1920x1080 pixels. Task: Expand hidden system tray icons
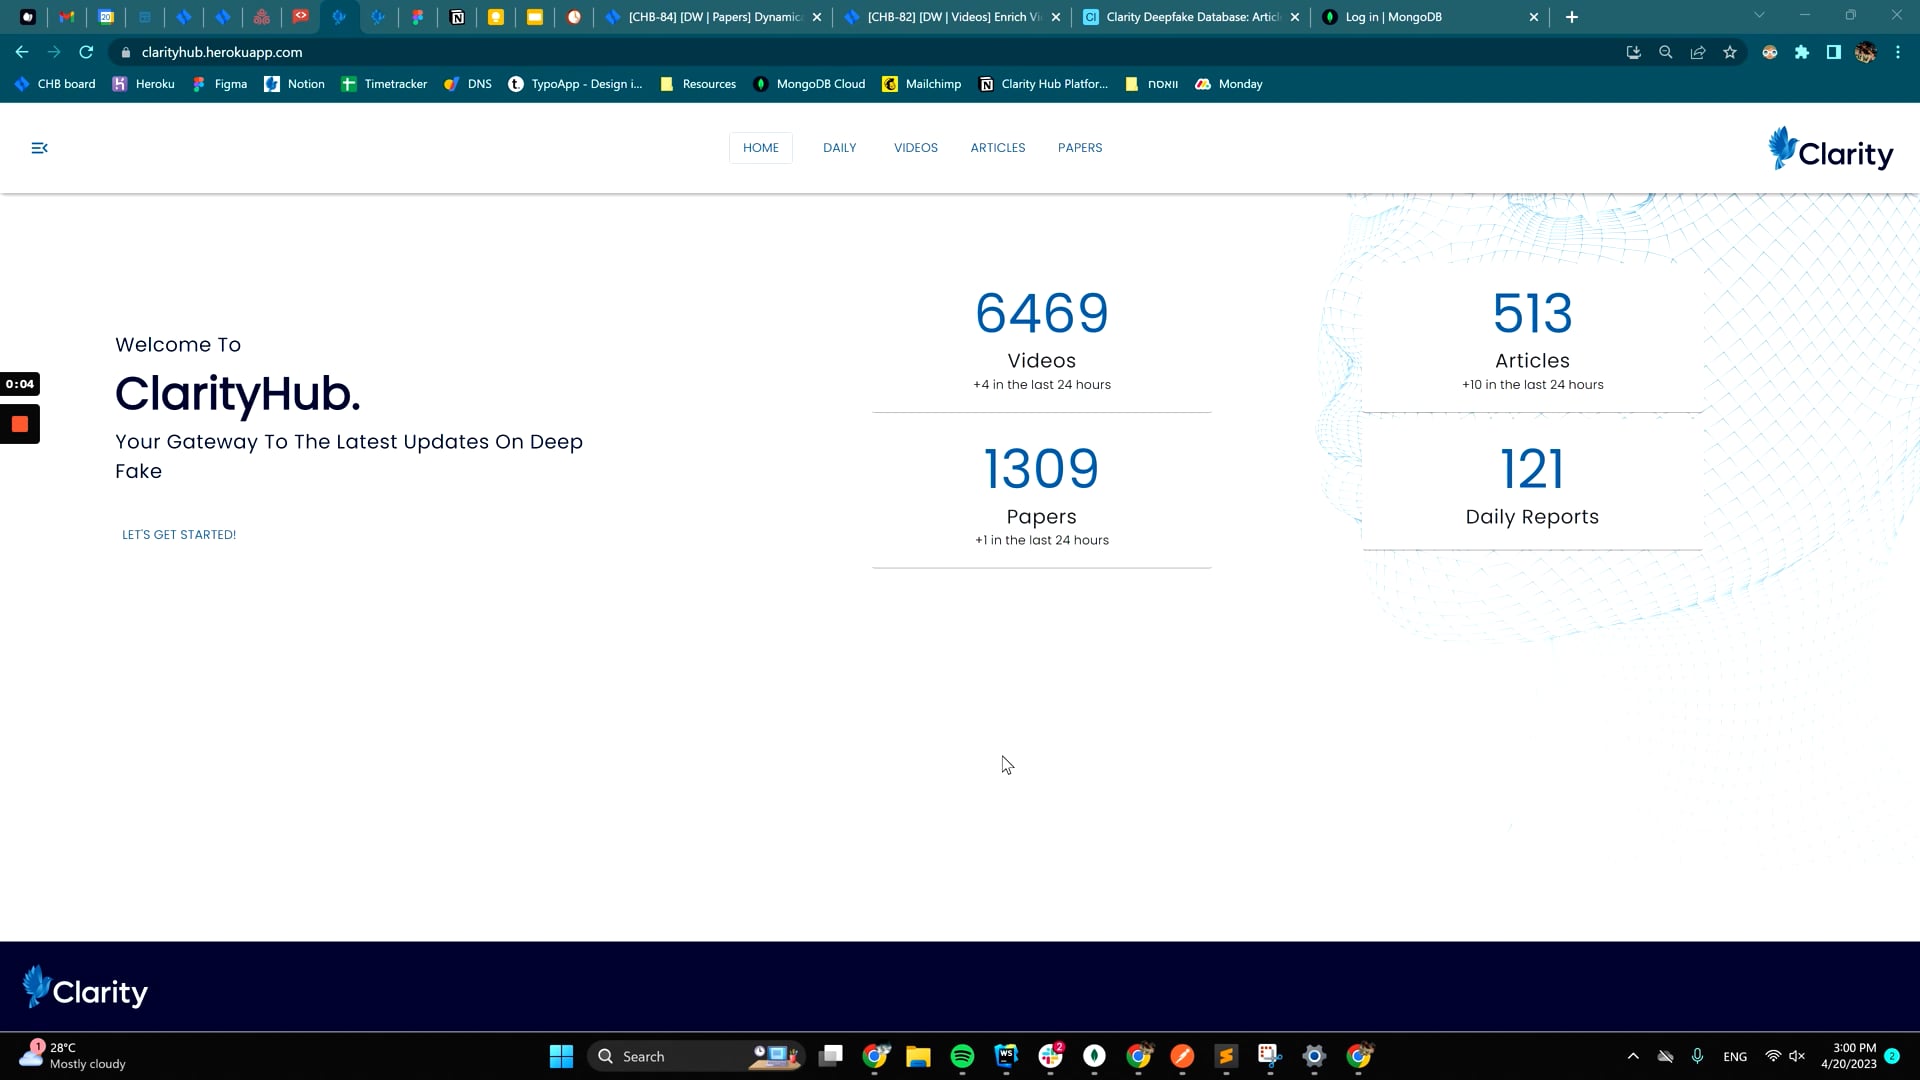pyautogui.click(x=1633, y=1055)
